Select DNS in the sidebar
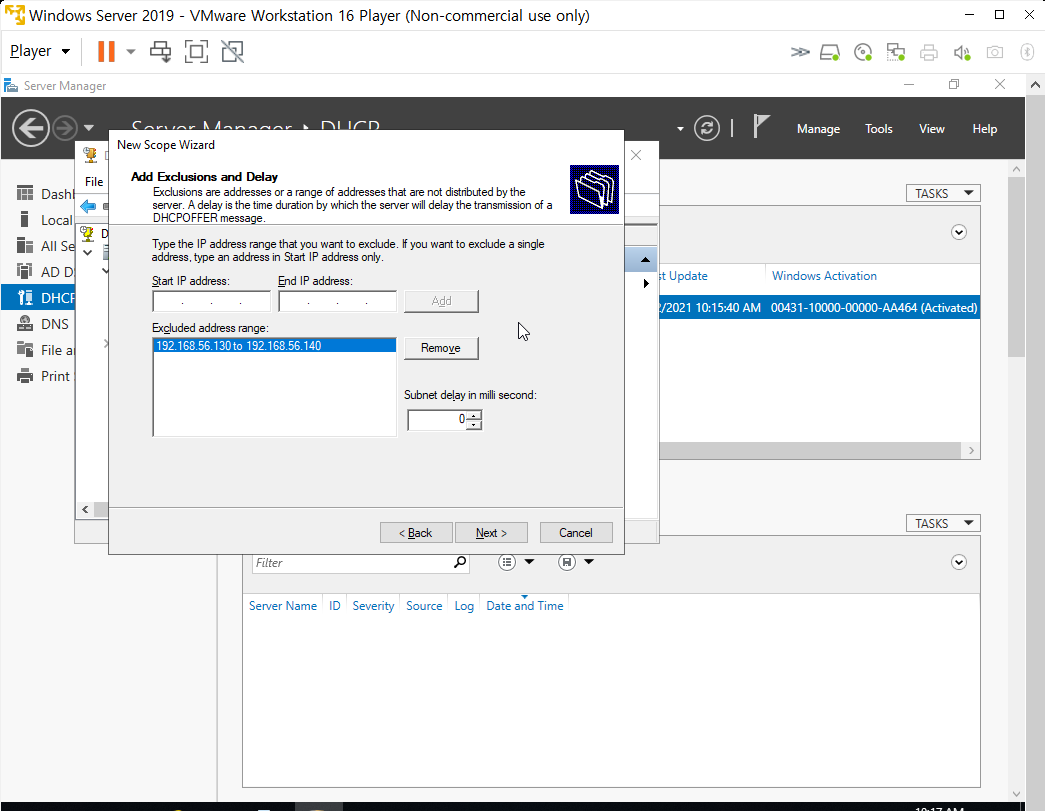1045x811 pixels. [45, 324]
